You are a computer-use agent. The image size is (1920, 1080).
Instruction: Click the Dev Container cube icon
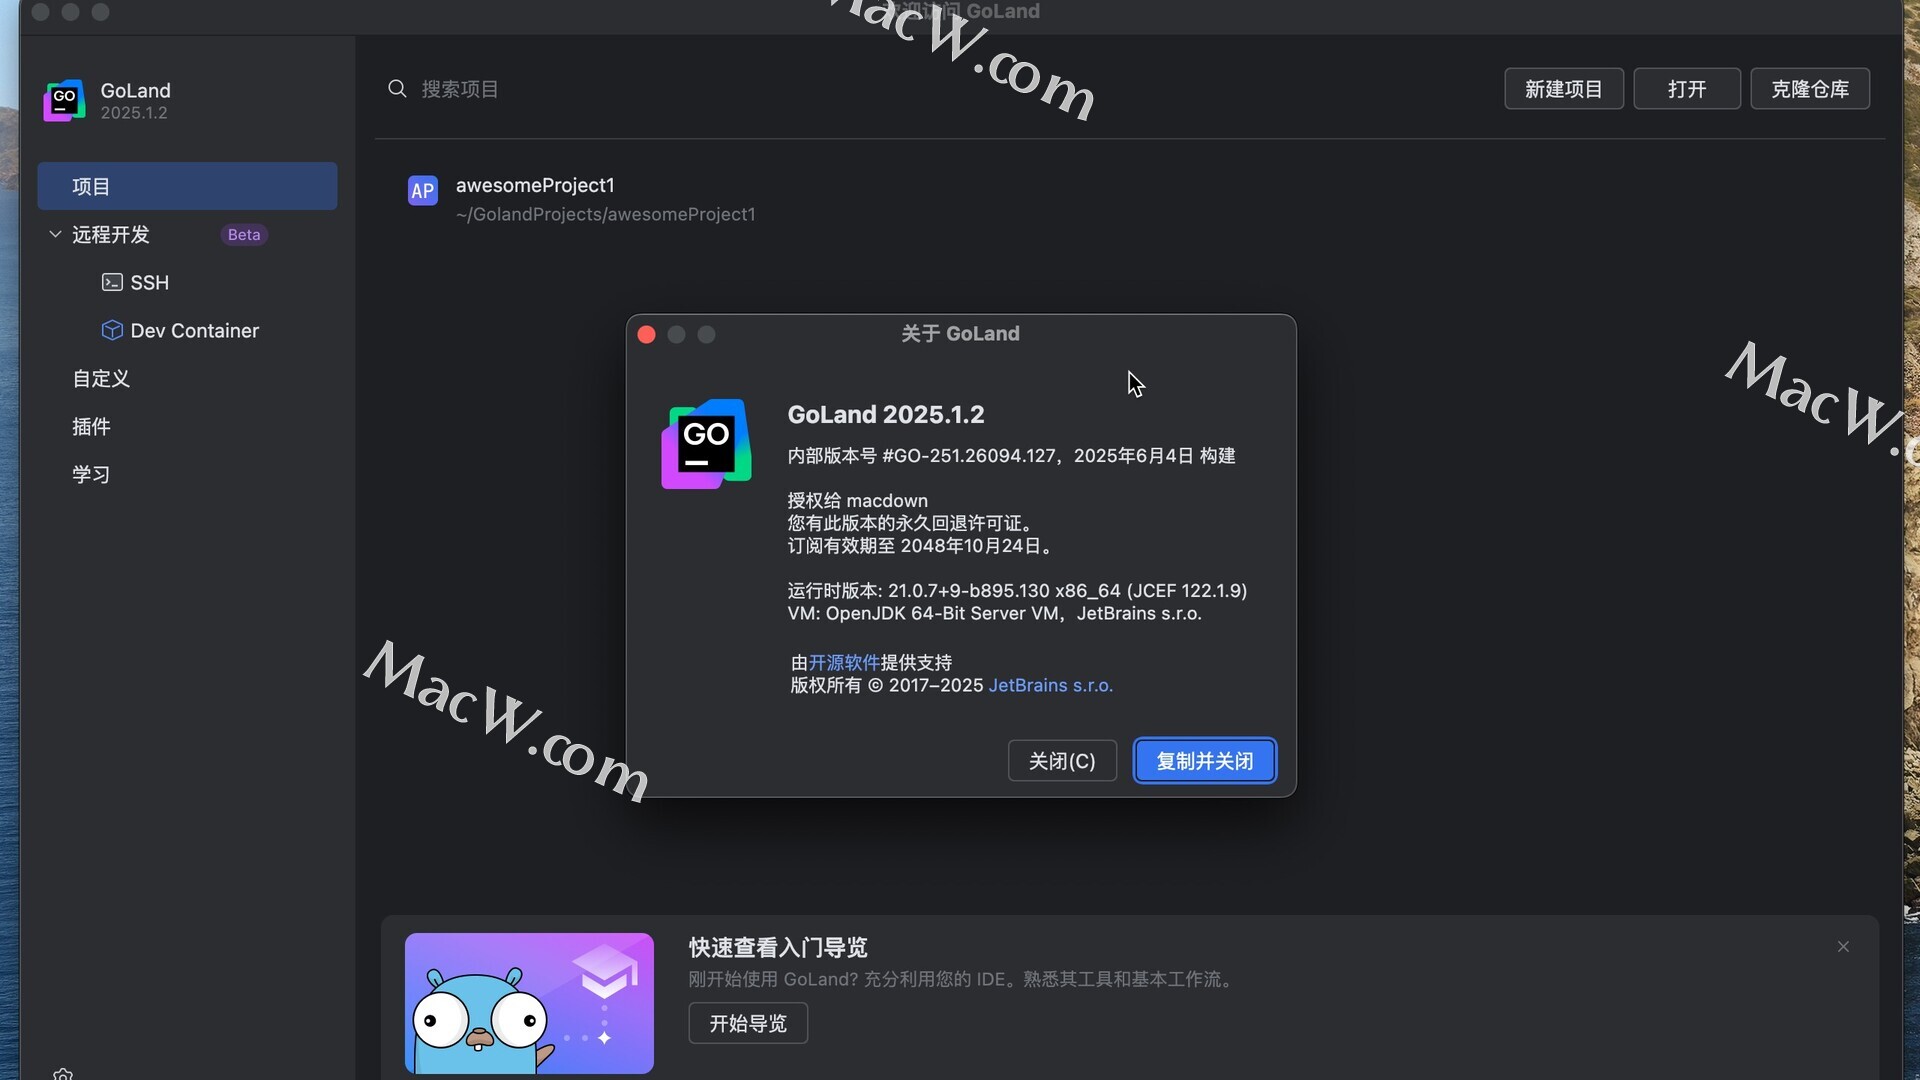[112, 330]
